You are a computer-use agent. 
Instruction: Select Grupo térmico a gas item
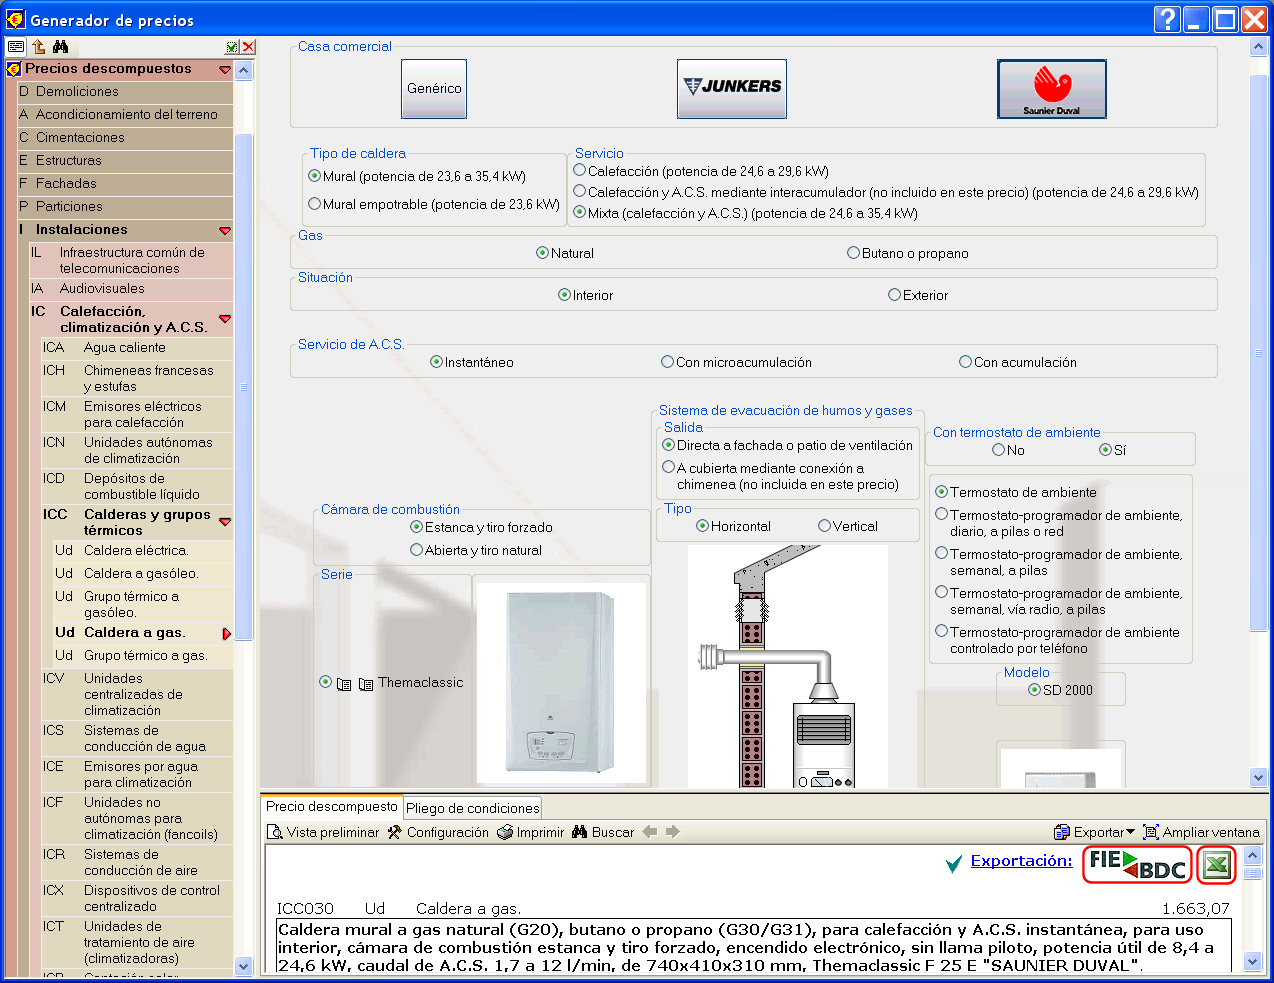click(143, 656)
